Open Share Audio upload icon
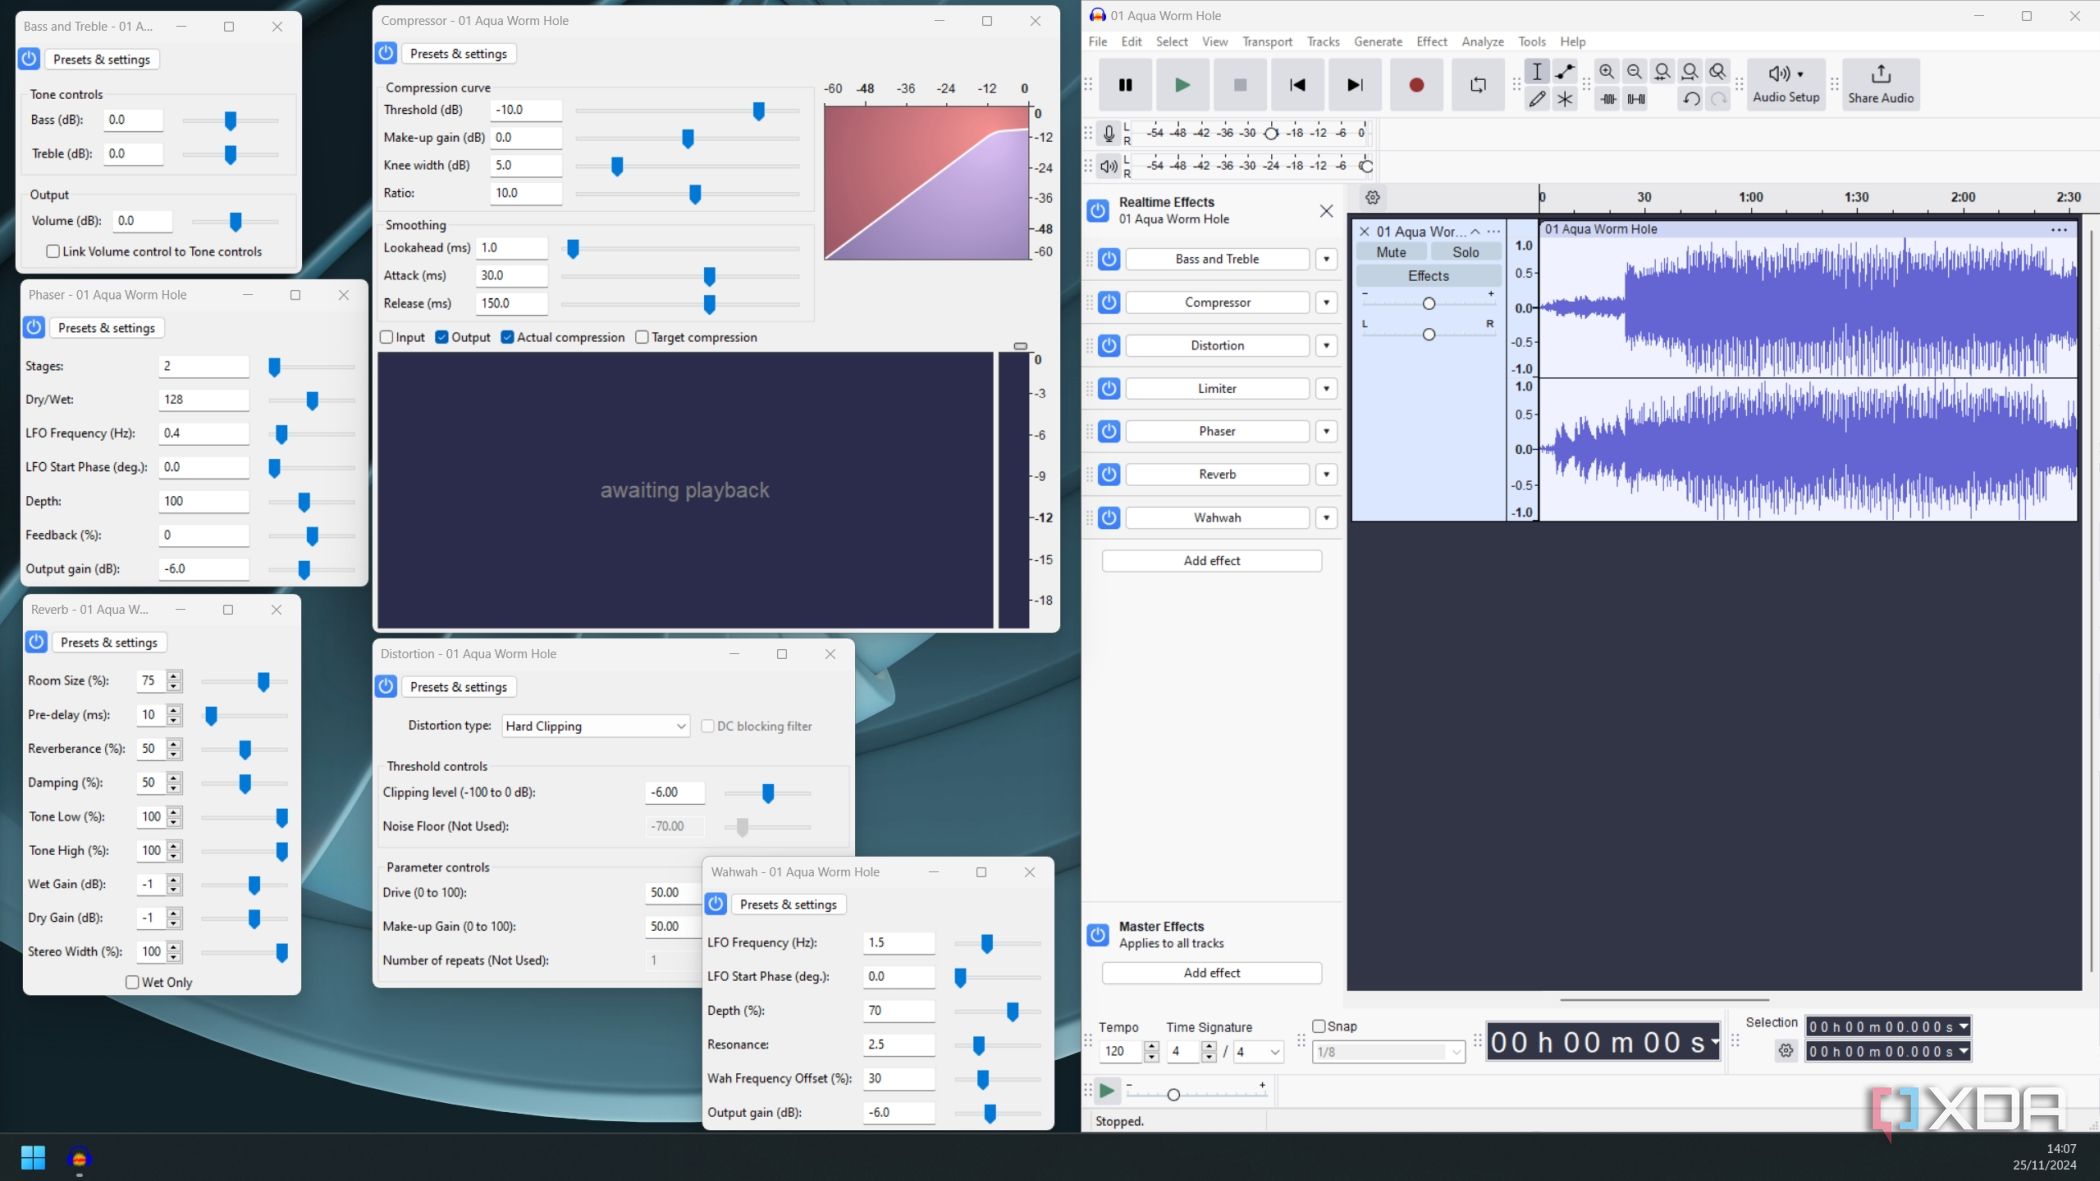The height and width of the screenshot is (1181, 2100). (1880, 74)
